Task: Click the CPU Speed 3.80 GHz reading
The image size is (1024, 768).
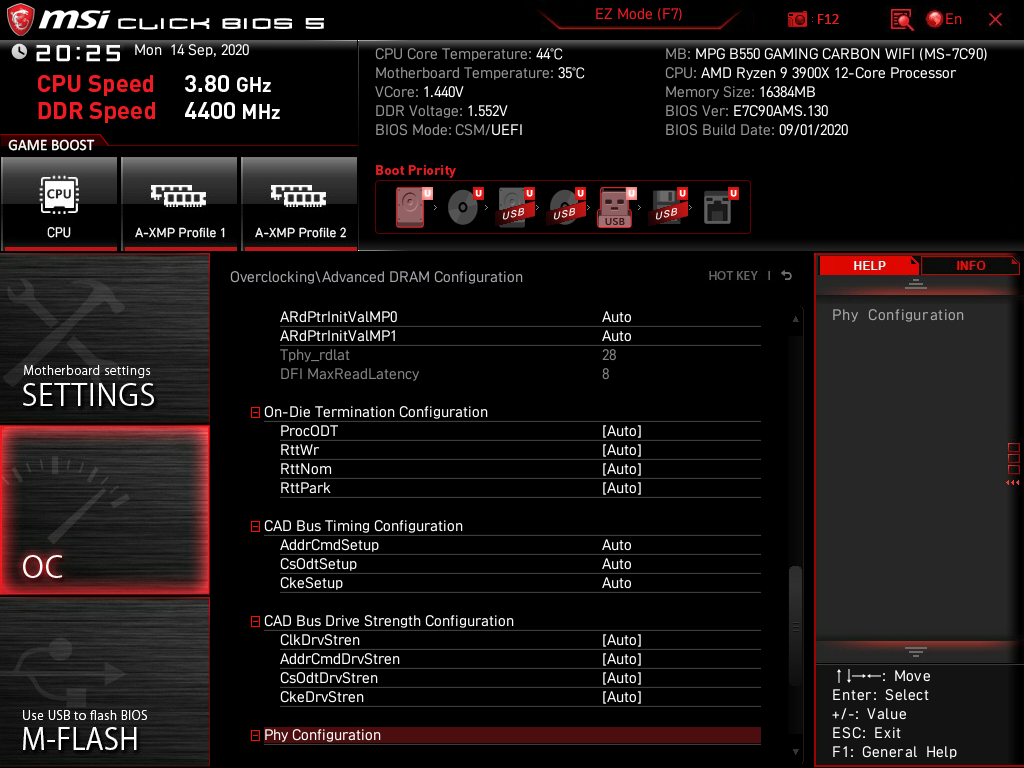Action: pyautogui.click(x=154, y=84)
